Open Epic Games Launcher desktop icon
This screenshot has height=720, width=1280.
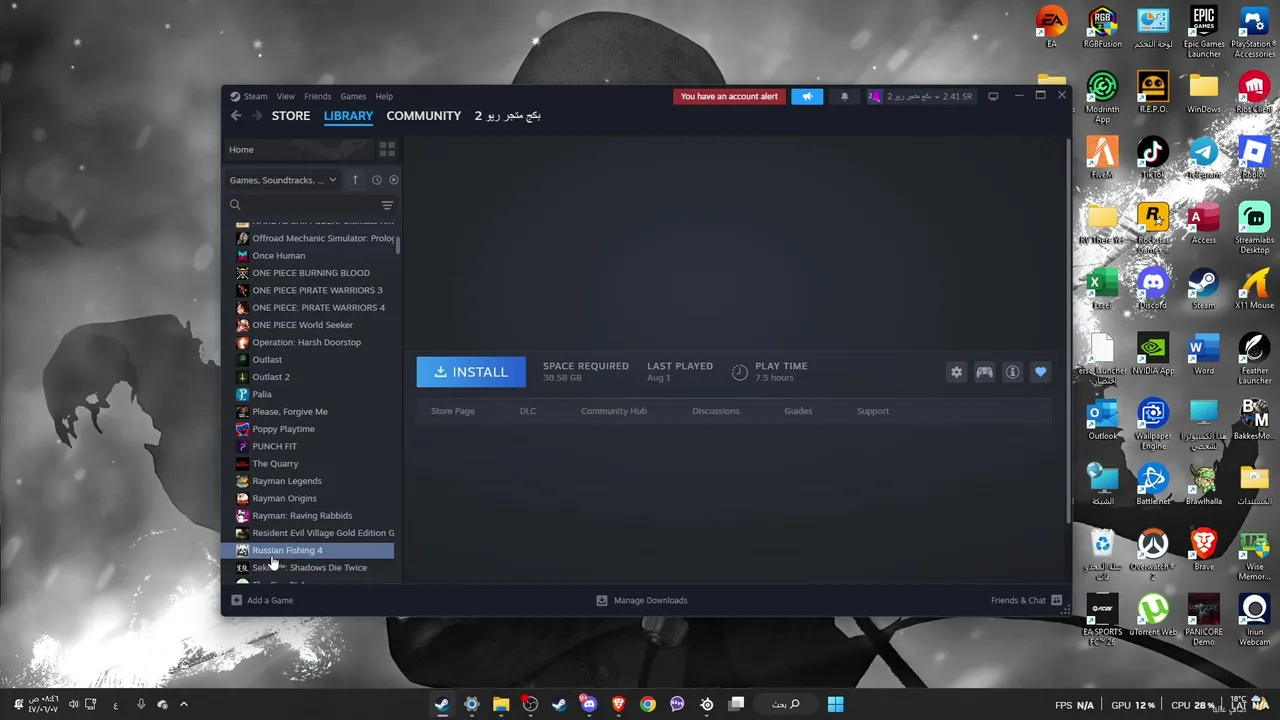pyautogui.click(x=1204, y=31)
